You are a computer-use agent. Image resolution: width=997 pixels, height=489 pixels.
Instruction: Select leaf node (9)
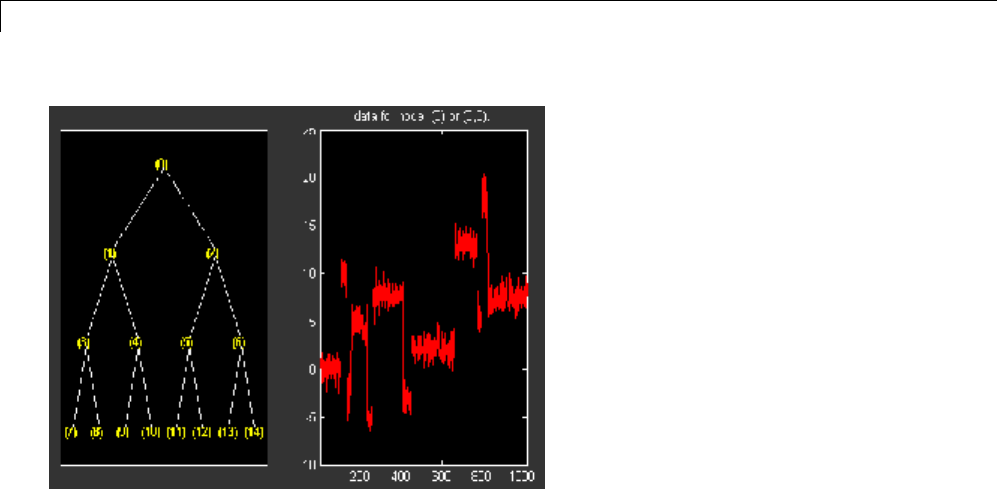tap(122, 432)
